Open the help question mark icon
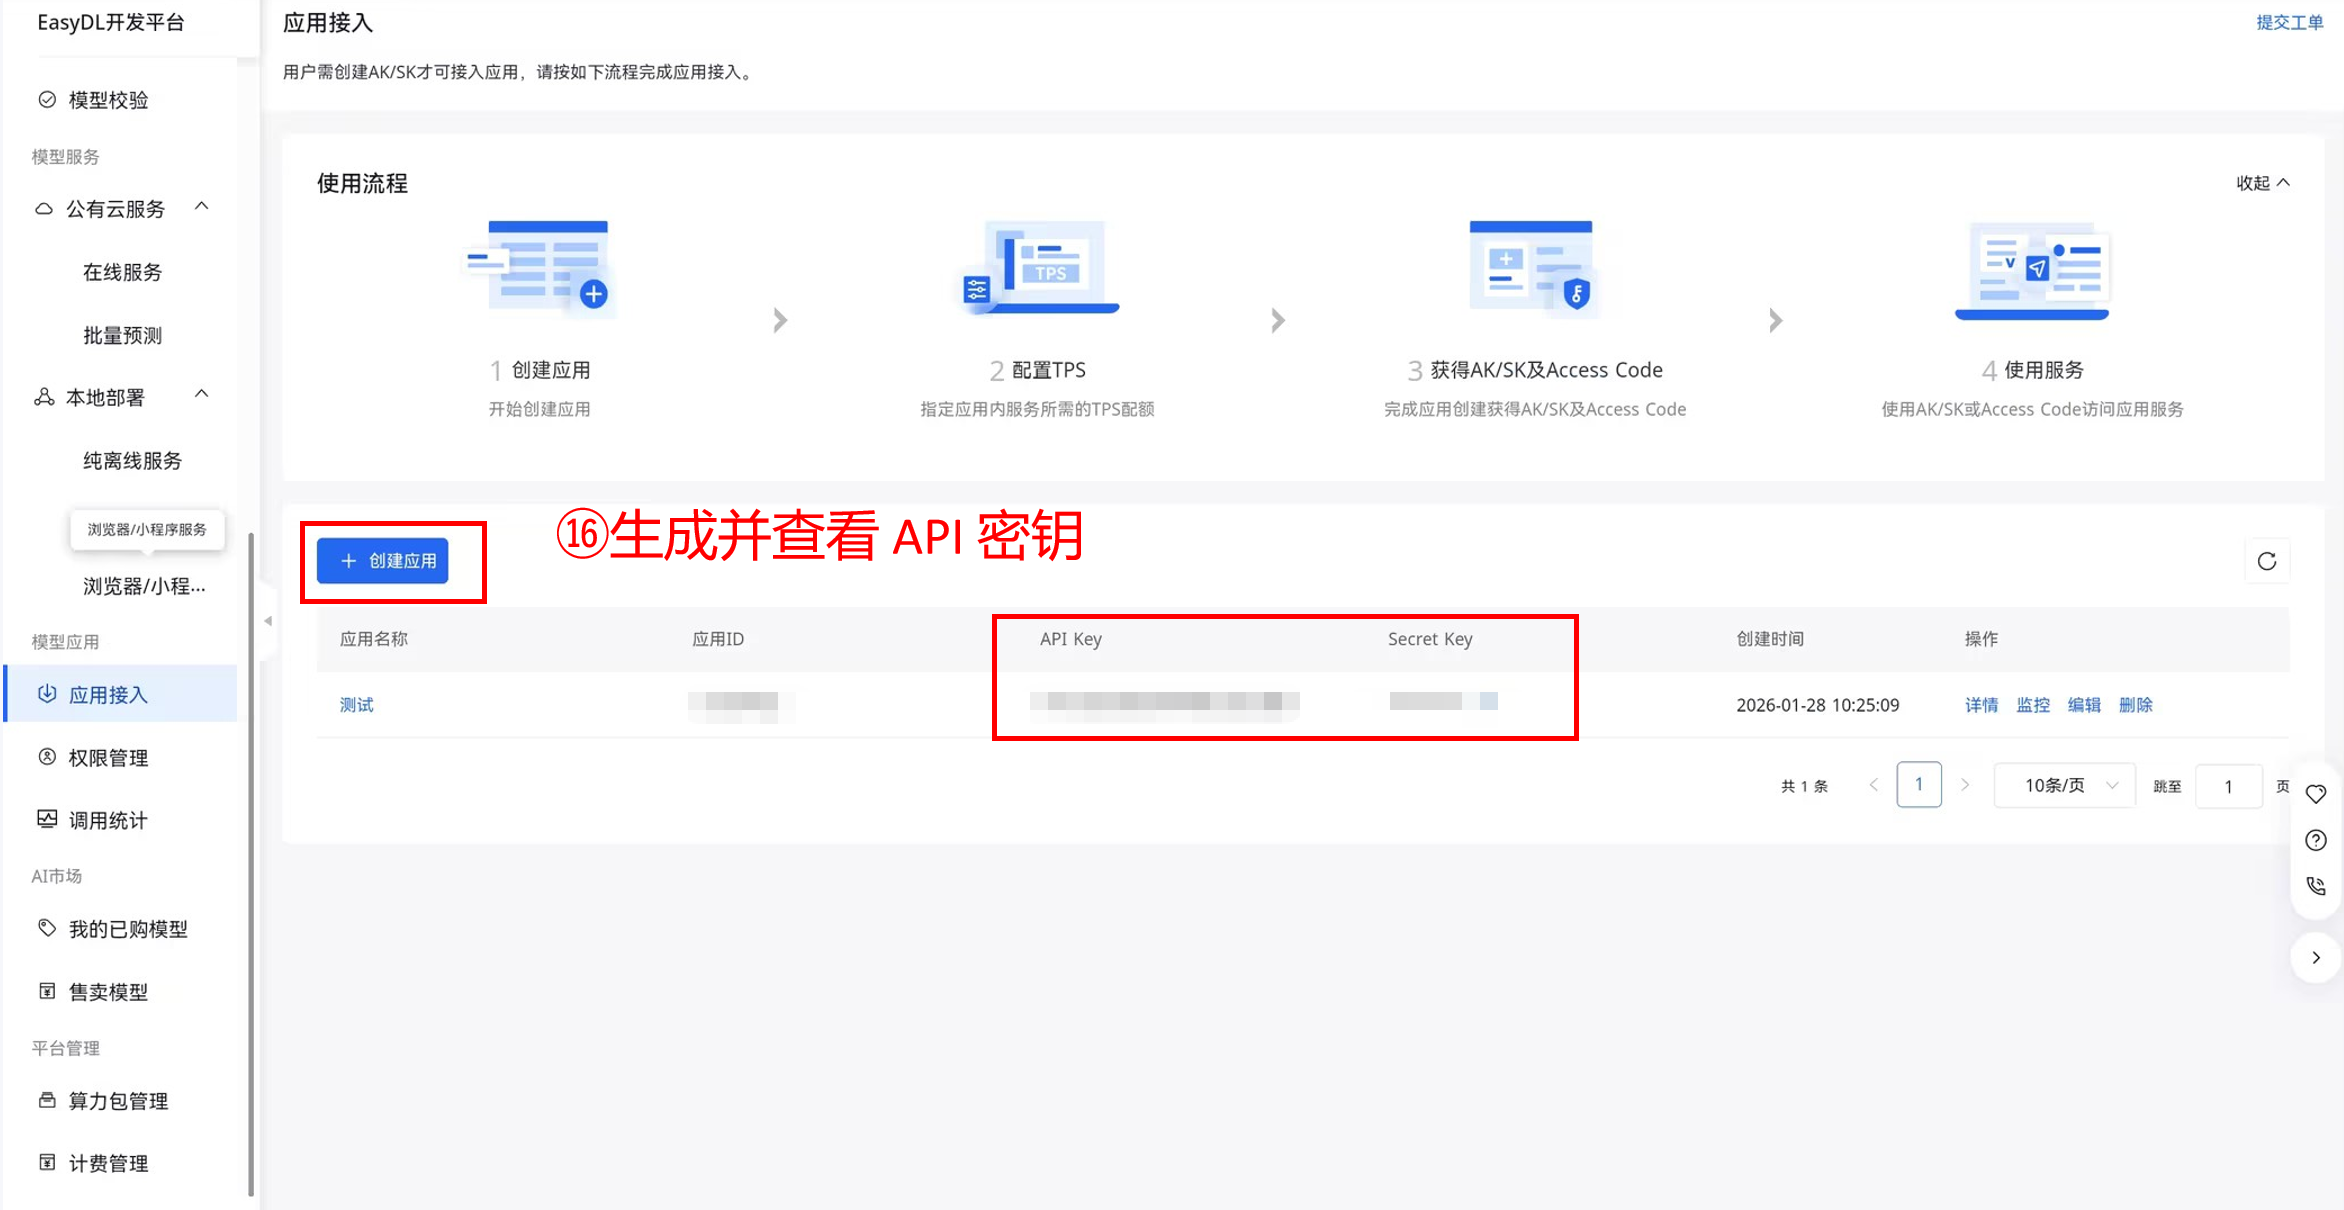 (2315, 840)
